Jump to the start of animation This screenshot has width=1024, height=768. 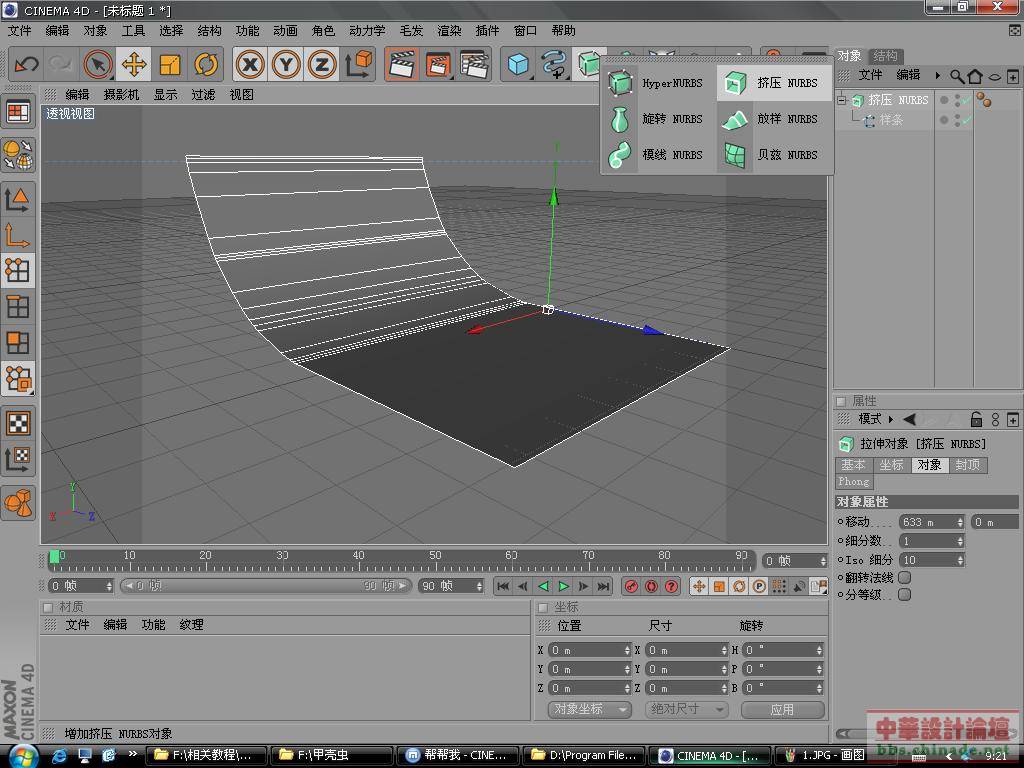[x=503, y=586]
